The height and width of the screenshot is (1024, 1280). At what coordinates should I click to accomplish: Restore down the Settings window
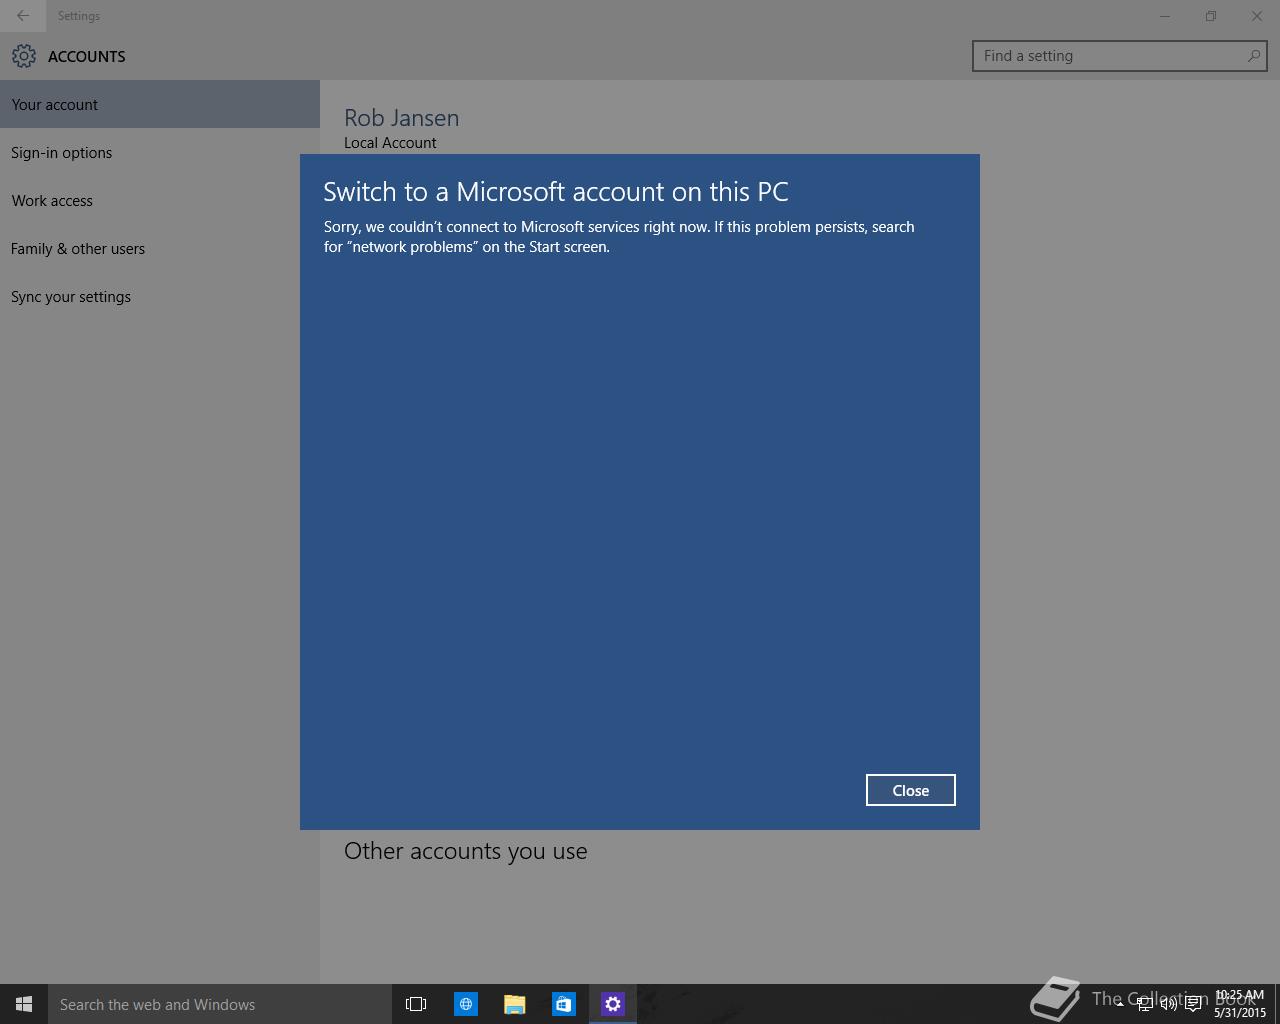click(1211, 16)
